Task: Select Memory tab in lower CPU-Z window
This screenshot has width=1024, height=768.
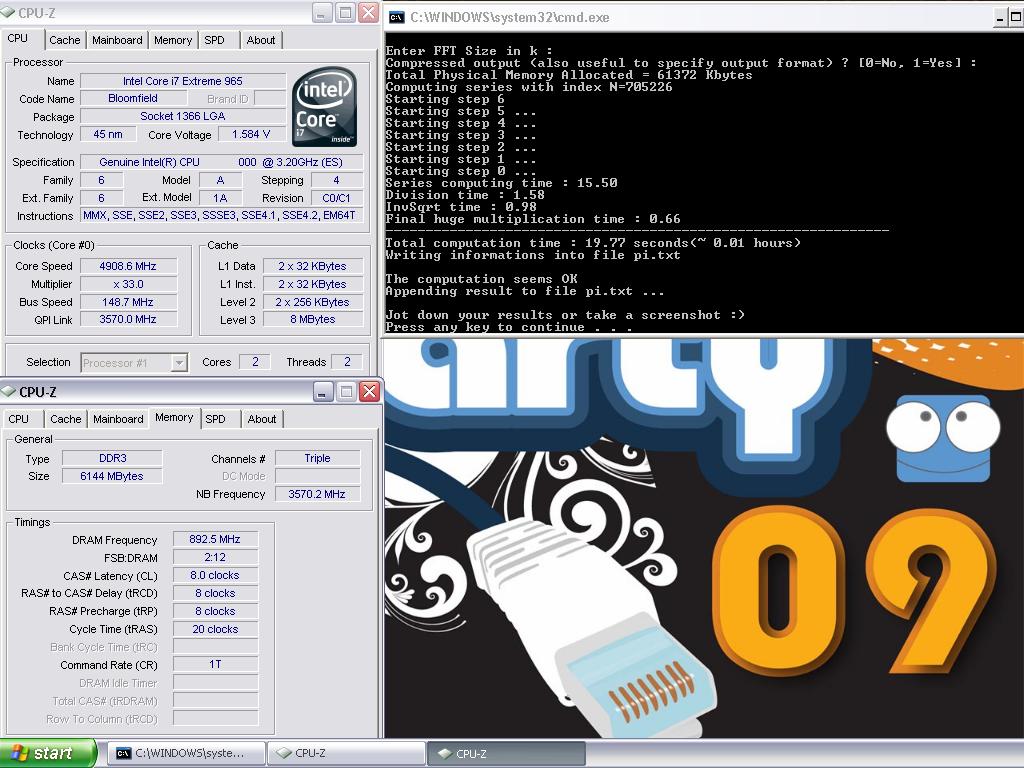Action: pyautogui.click(x=174, y=417)
